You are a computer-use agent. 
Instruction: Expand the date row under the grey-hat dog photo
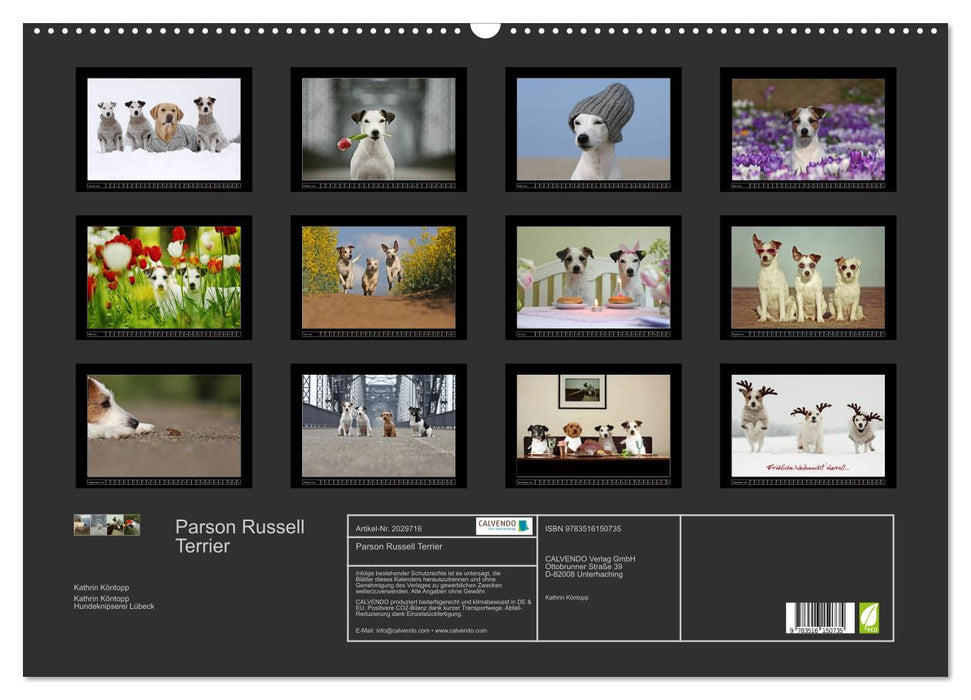pyautogui.click(x=592, y=186)
